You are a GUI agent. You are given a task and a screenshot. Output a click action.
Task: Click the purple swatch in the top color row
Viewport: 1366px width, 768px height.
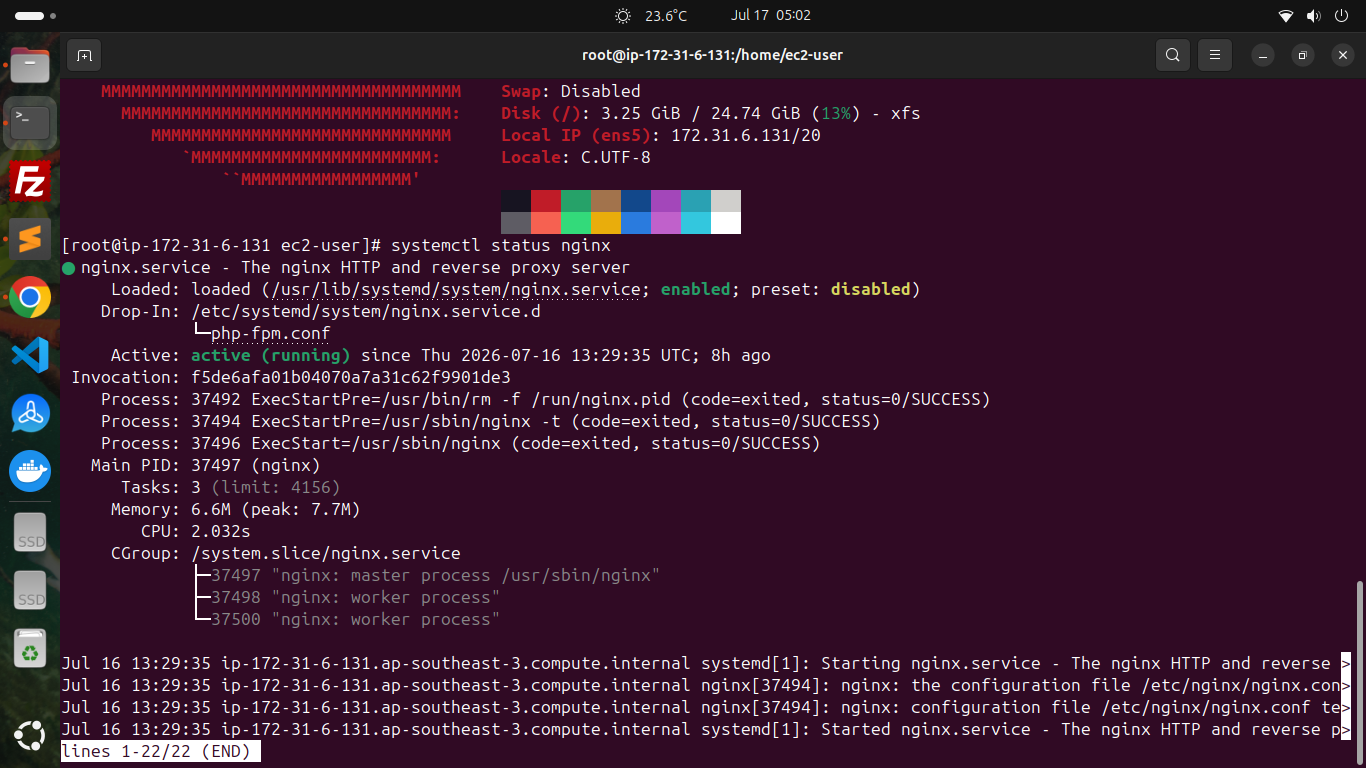[666, 201]
